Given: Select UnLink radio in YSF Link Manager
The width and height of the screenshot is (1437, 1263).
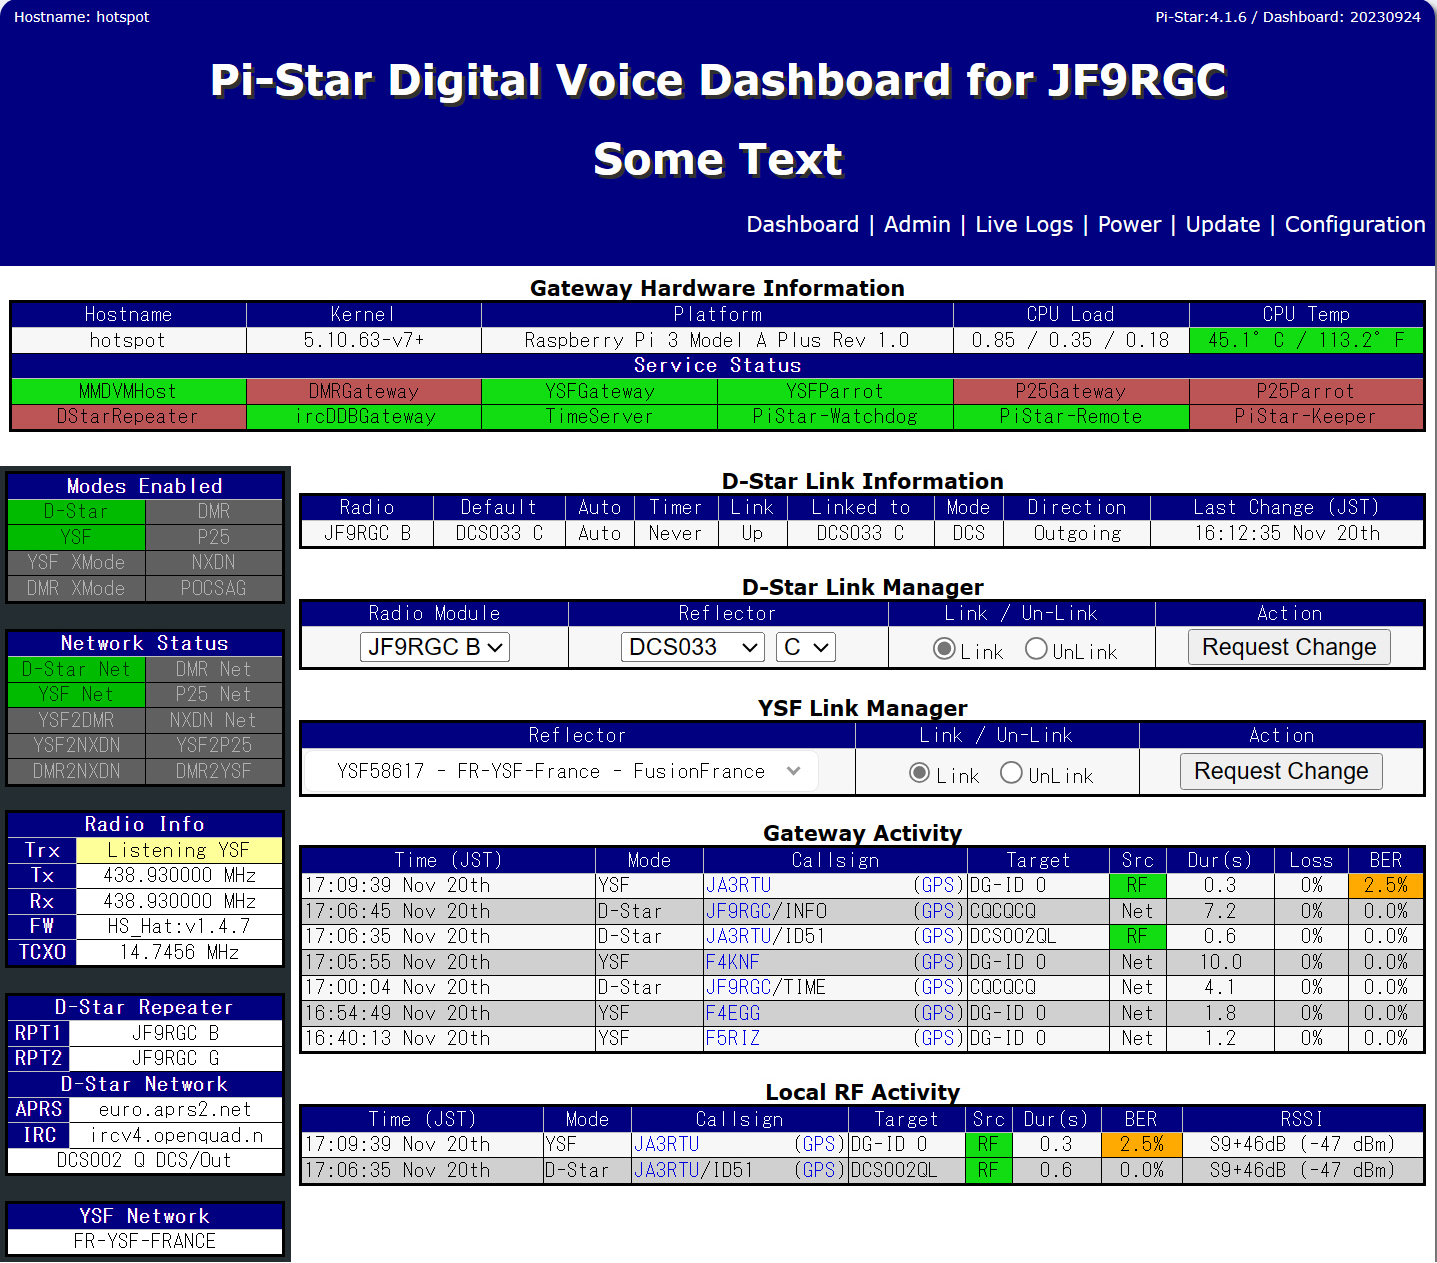Looking at the screenshot, I should pyautogui.click(x=1011, y=773).
